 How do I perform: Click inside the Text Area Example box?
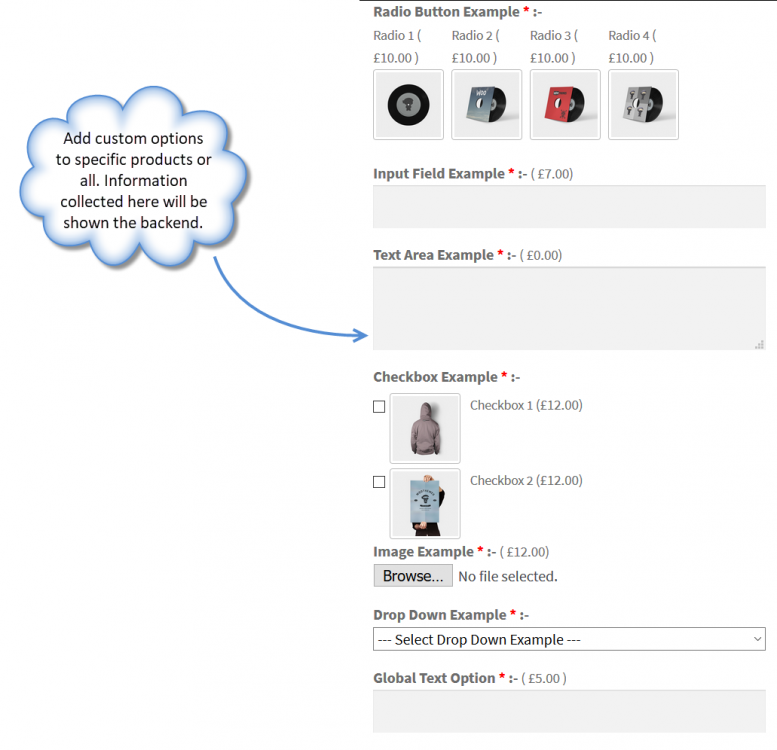(568, 308)
